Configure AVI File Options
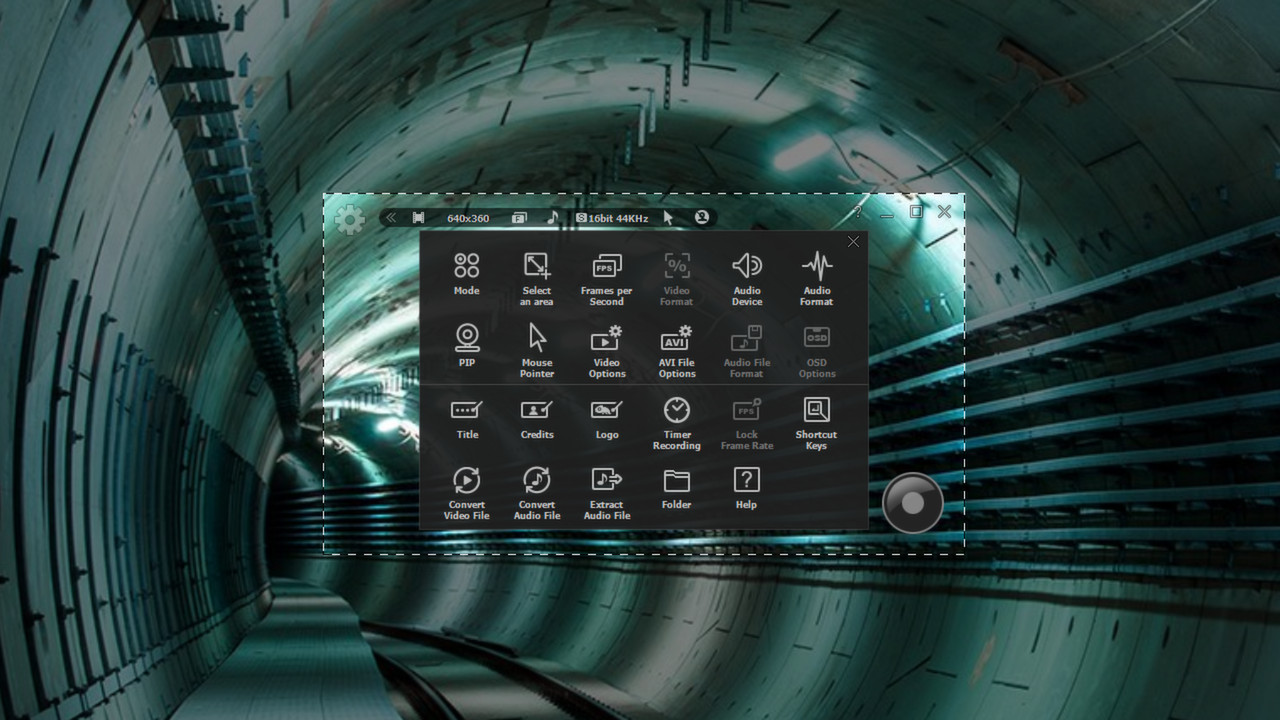Screen dimensions: 1280x720 coord(676,345)
